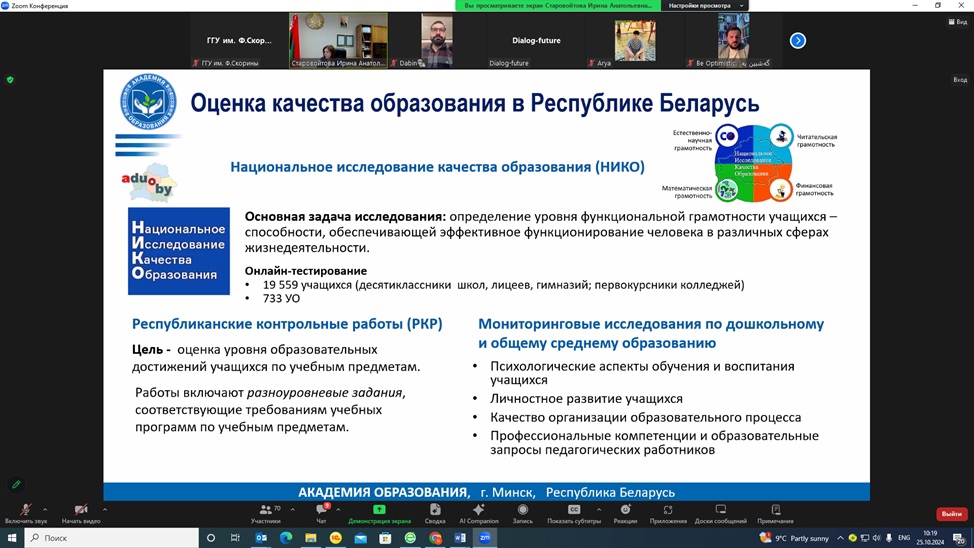Show hidden system tray icons
This screenshot has height=548, width=974.
point(840,538)
